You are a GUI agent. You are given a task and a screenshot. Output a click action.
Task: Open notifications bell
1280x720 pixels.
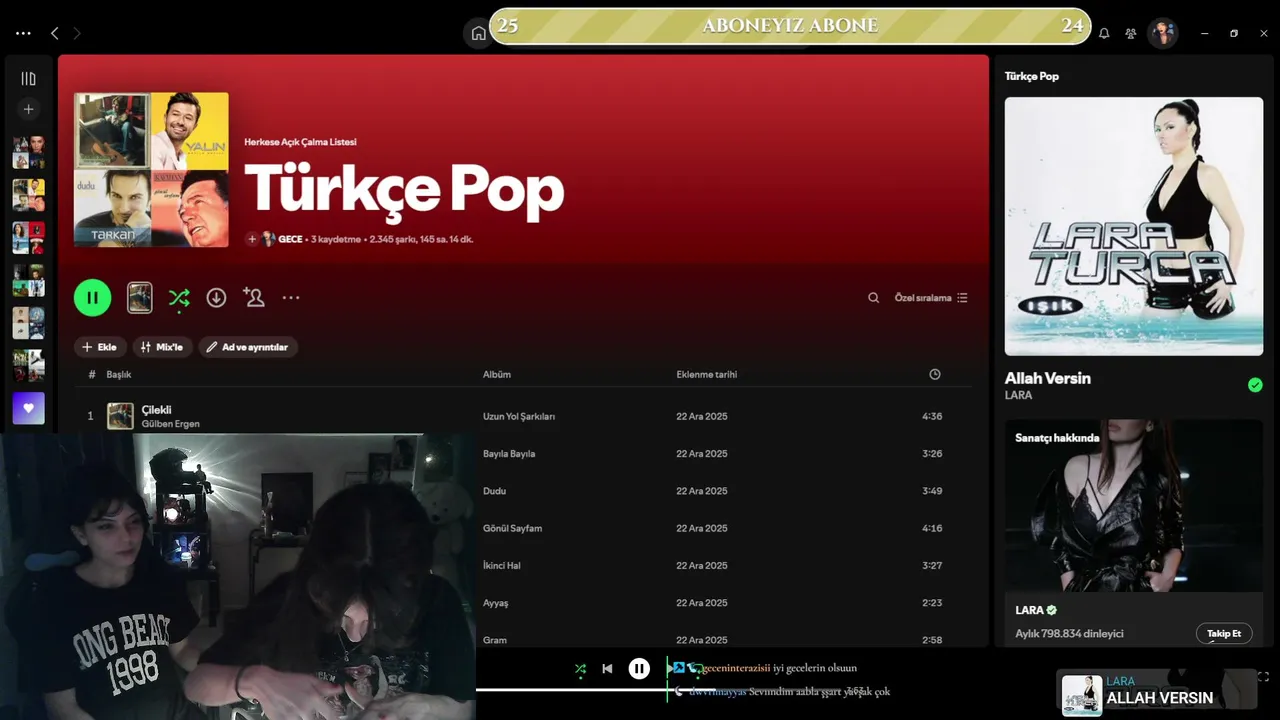click(1104, 33)
